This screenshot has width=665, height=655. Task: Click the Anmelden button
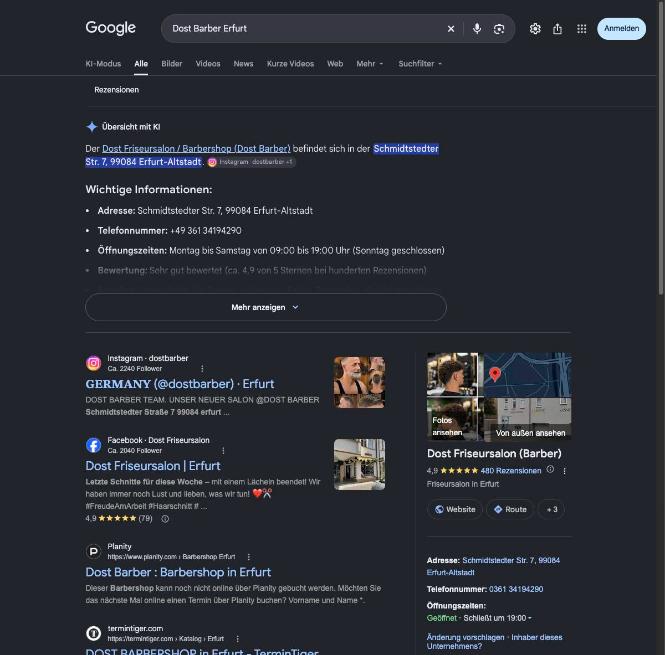pyautogui.click(x=621, y=28)
